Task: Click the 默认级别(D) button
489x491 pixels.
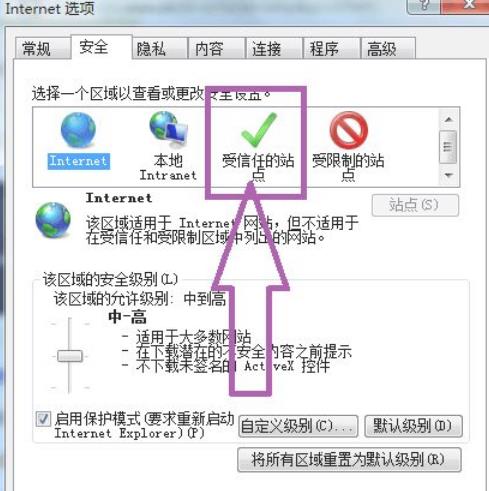Action: [x=413, y=426]
